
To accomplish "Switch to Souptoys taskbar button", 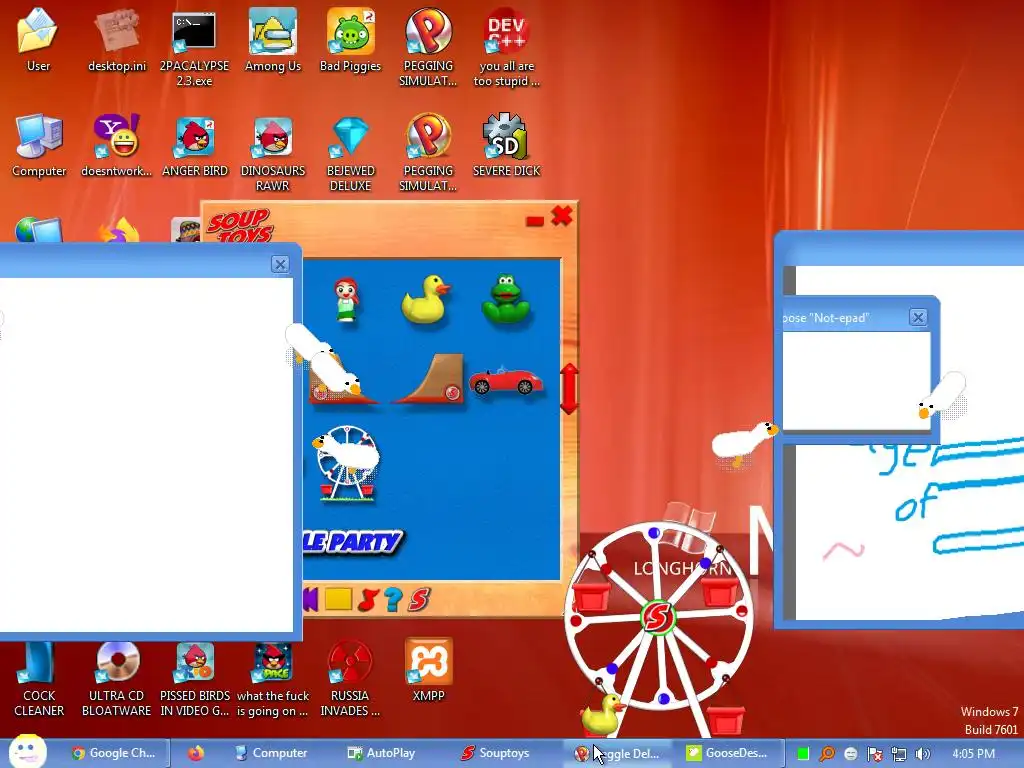I will pyautogui.click(x=494, y=753).
